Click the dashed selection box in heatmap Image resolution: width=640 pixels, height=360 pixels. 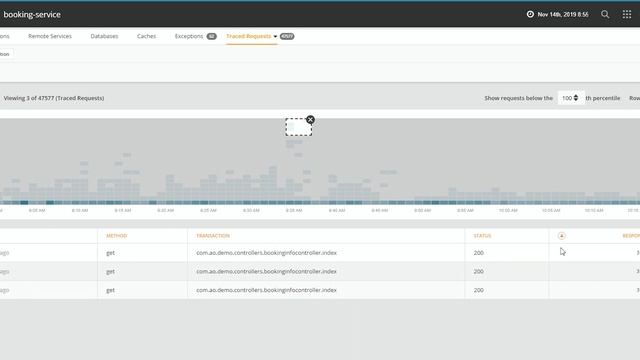299,127
